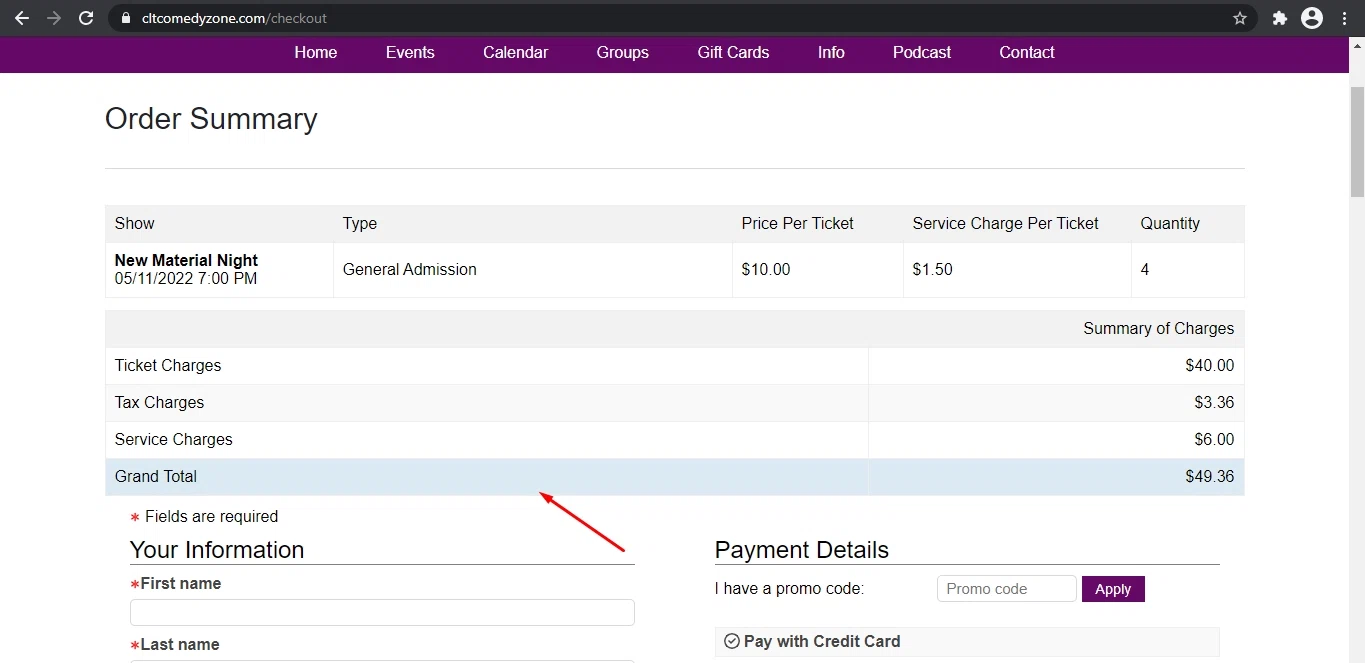Open the browser three-dot menu
1365x663 pixels.
click(1345, 18)
